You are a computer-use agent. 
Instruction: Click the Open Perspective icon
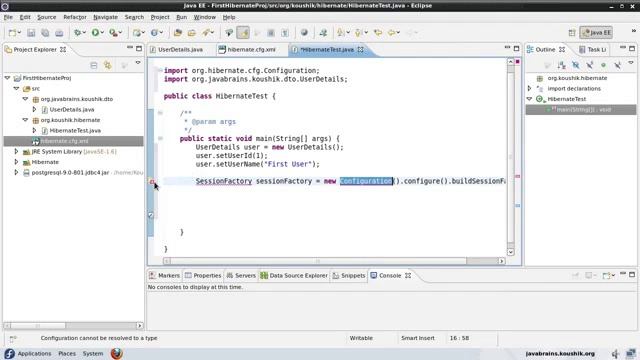point(572,33)
